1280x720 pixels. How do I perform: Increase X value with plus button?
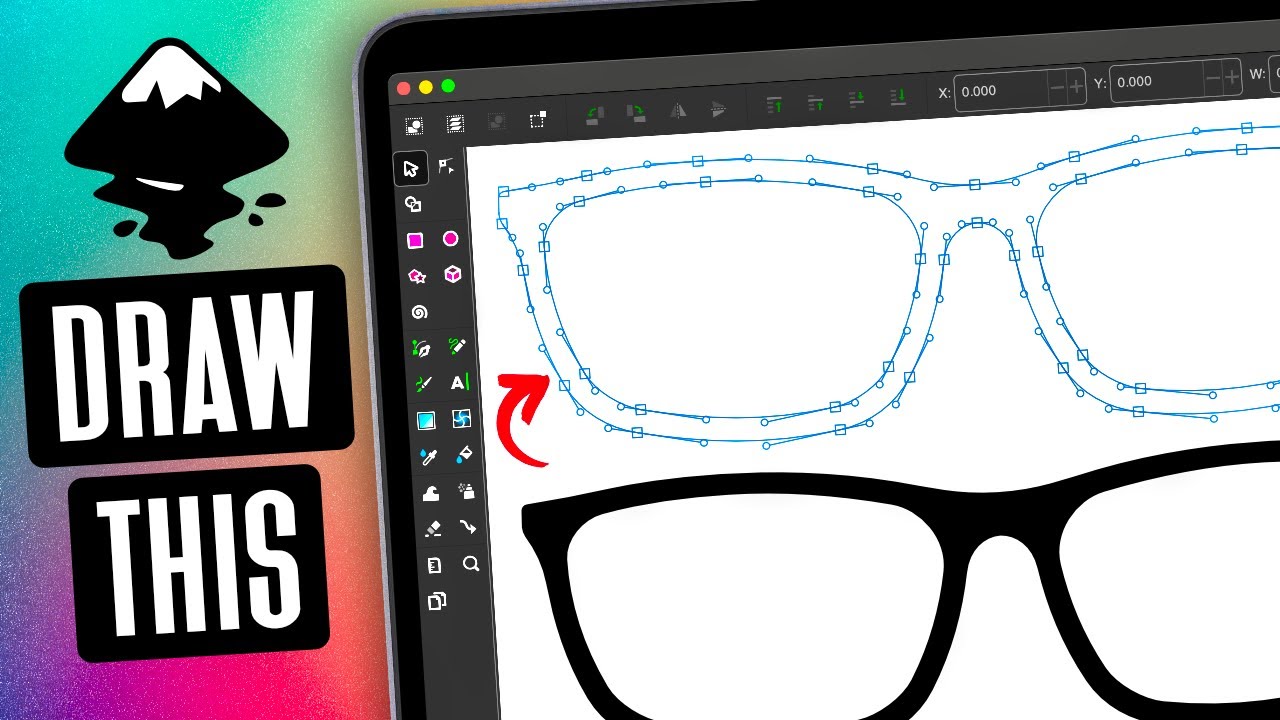tap(1076, 87)
